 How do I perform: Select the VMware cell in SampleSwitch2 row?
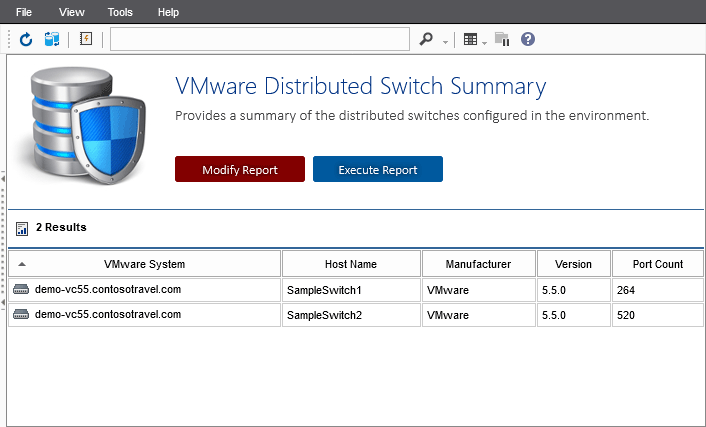point(479,315)
